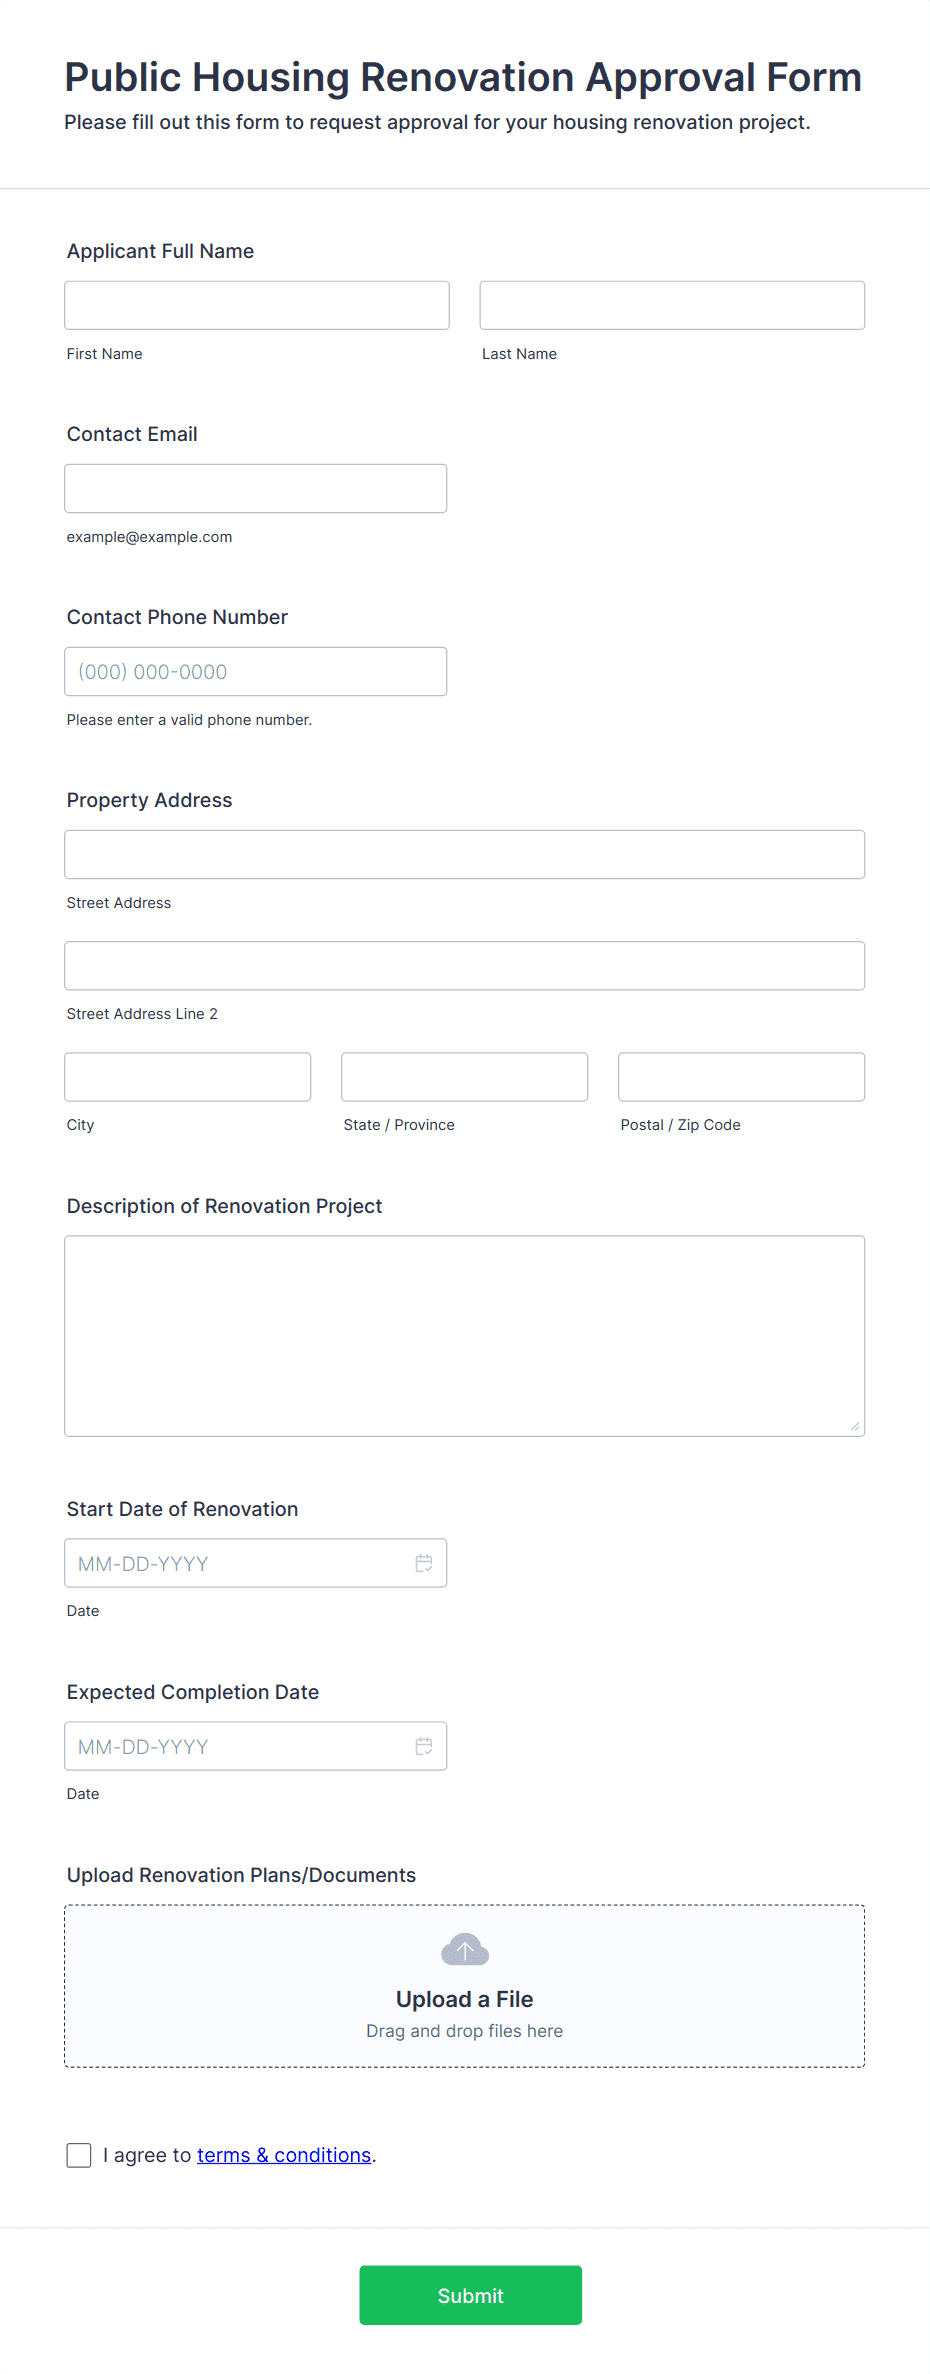Select the Street Address Line 2 field
The width and height of the screenshot is (930, 2374).
click(465, 965)
